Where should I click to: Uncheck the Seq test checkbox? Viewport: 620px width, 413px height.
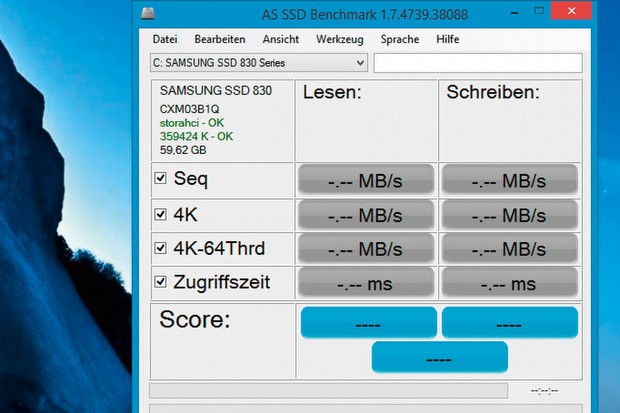pyautogui.click(x=160, y=178)
